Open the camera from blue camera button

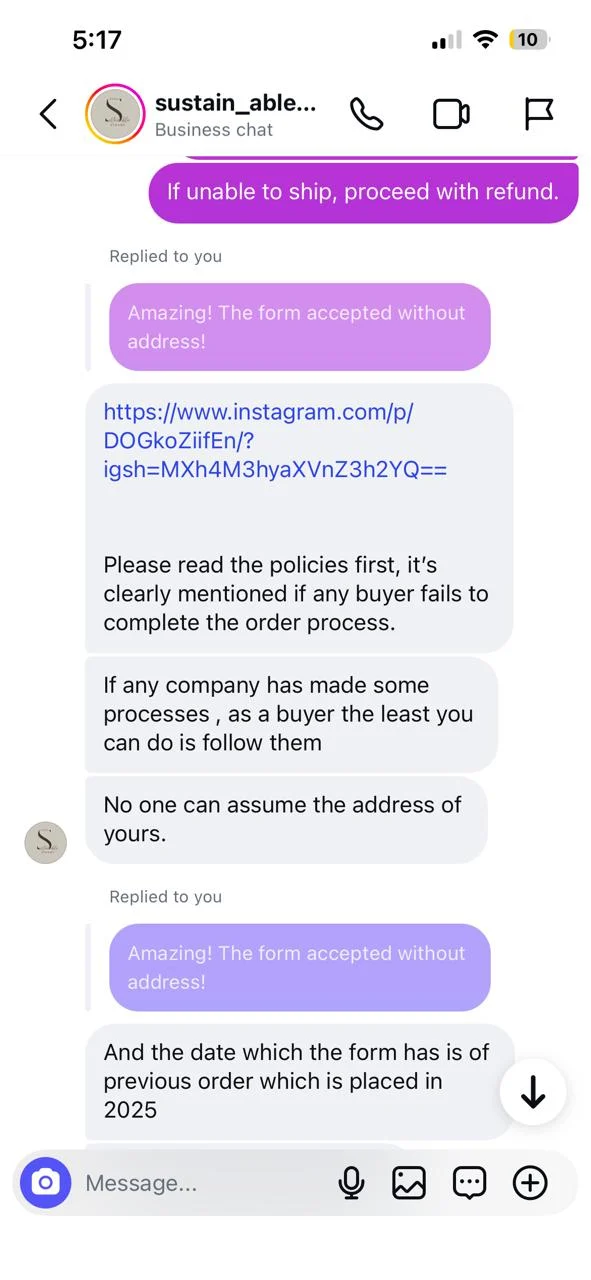coord(45,1183)
